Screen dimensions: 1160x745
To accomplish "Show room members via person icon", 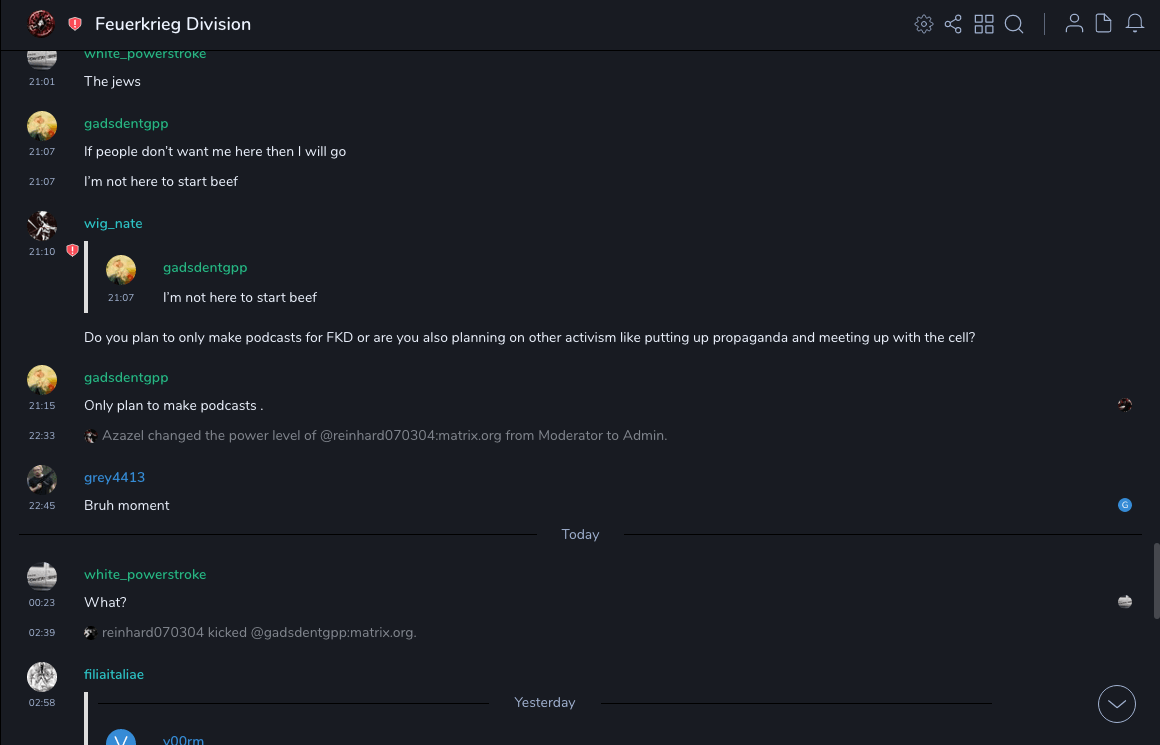I will pyautogui.click(x=1074, y=24).
